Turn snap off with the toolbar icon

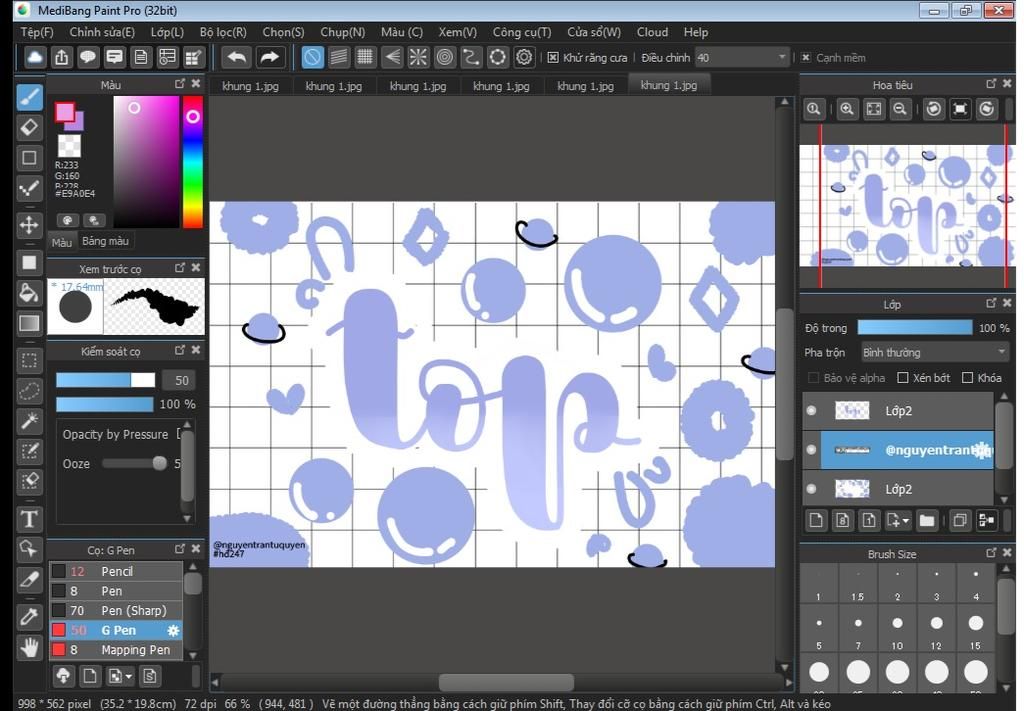(x=312, y=57)
